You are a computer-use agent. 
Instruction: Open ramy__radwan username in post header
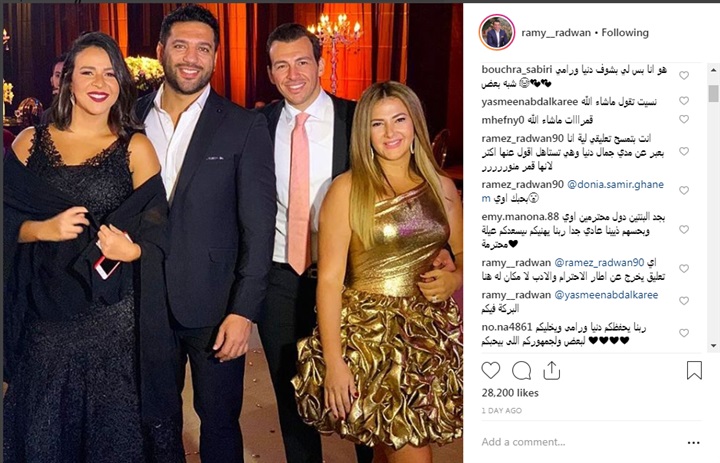point(556,33)
